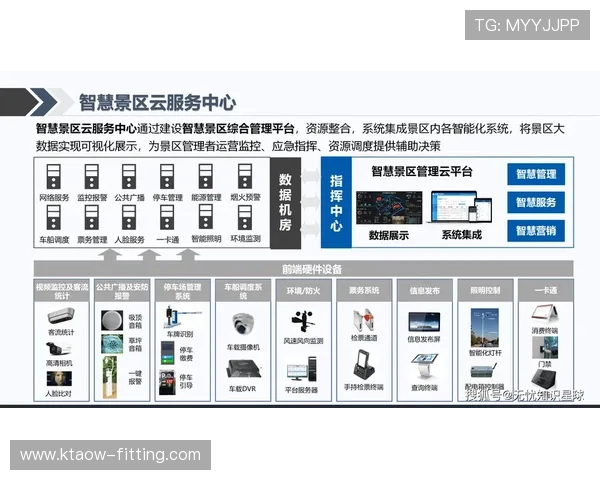The image size is (600, 480).
Task: Select the 停车场管理系统 column header
Action: click(x=183, y=291)
